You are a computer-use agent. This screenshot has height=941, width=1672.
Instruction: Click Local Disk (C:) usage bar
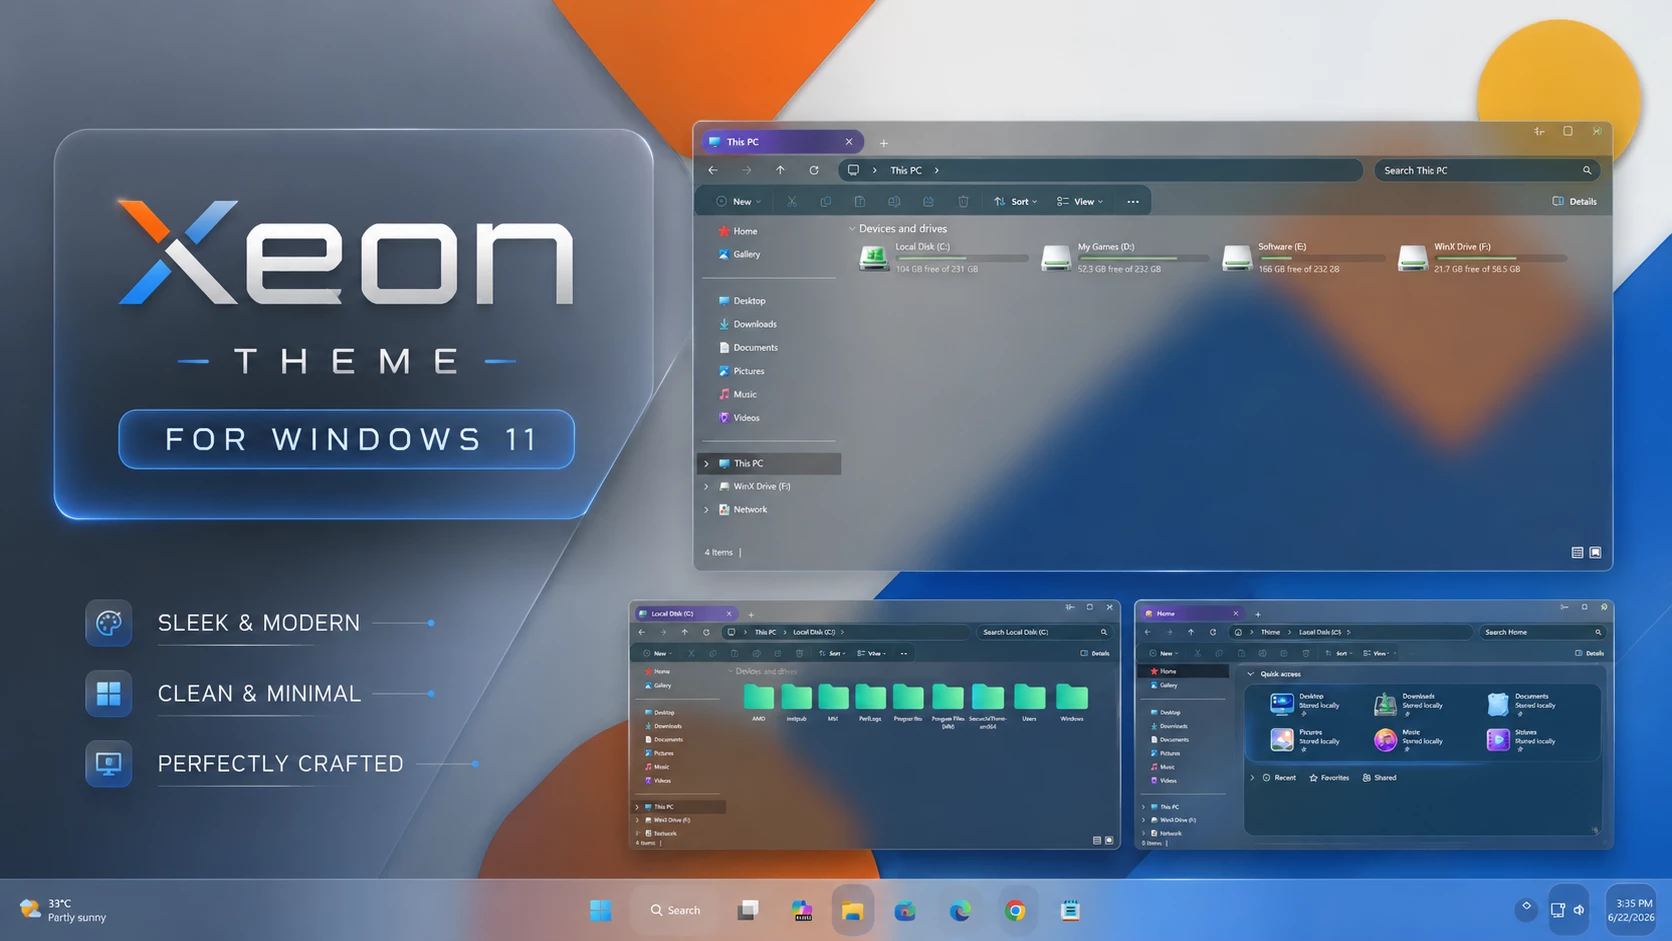(961, 258)
